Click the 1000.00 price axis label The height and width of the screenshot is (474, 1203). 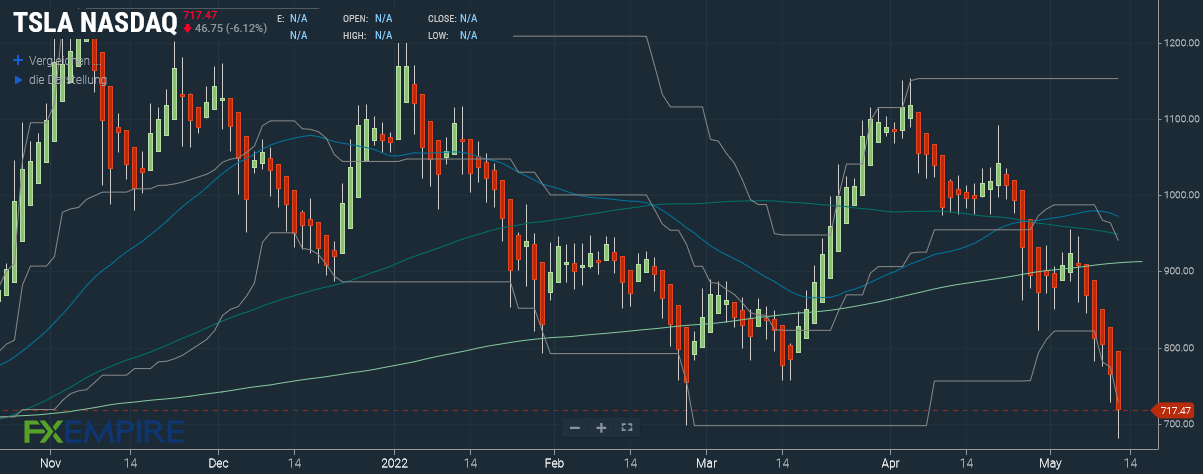pyautogui.click(x=1180, y=195)
